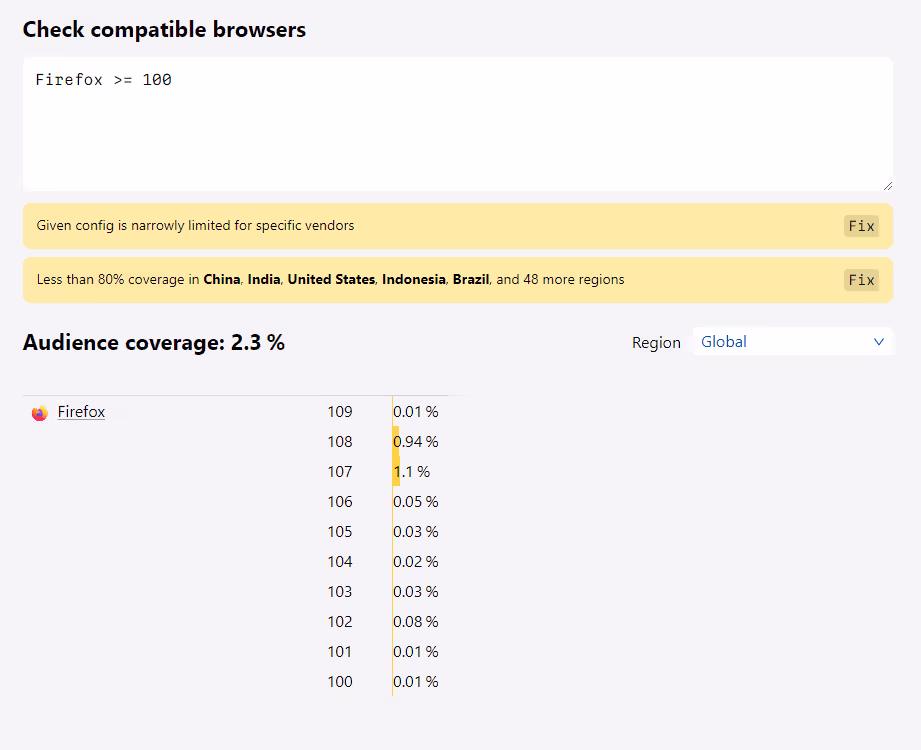Click 'United States' in the coverage warning
This screenshot has height=750, width=921.
tap(331, 280)
